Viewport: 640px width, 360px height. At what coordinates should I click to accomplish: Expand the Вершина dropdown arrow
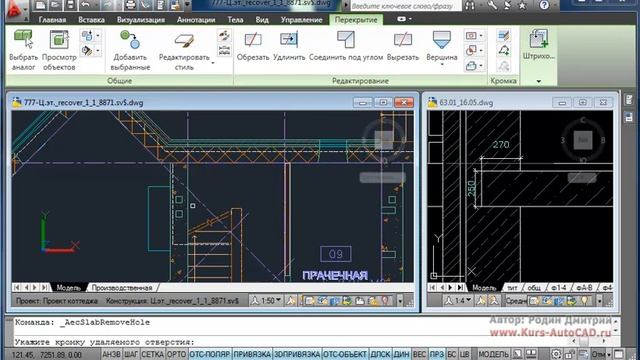(442, 65)
